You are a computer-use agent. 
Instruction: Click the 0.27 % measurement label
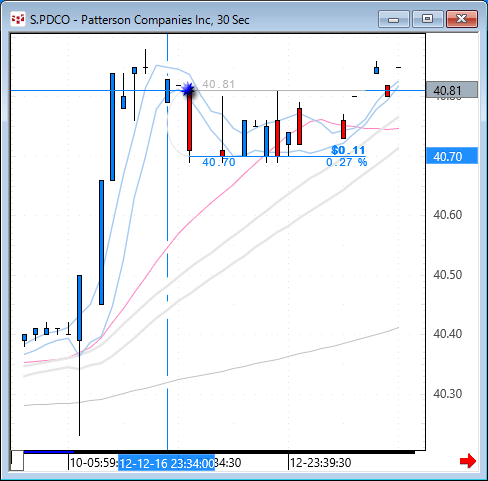tap(347, 162)
